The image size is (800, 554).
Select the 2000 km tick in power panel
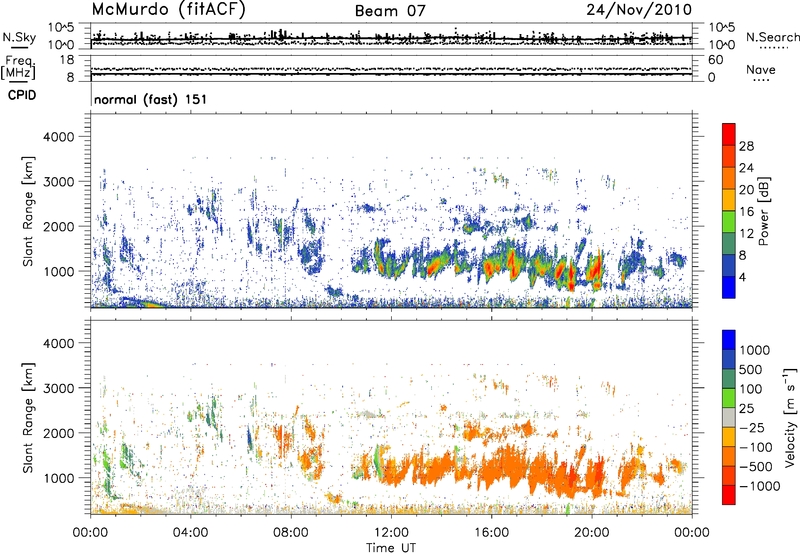point(58,226)
